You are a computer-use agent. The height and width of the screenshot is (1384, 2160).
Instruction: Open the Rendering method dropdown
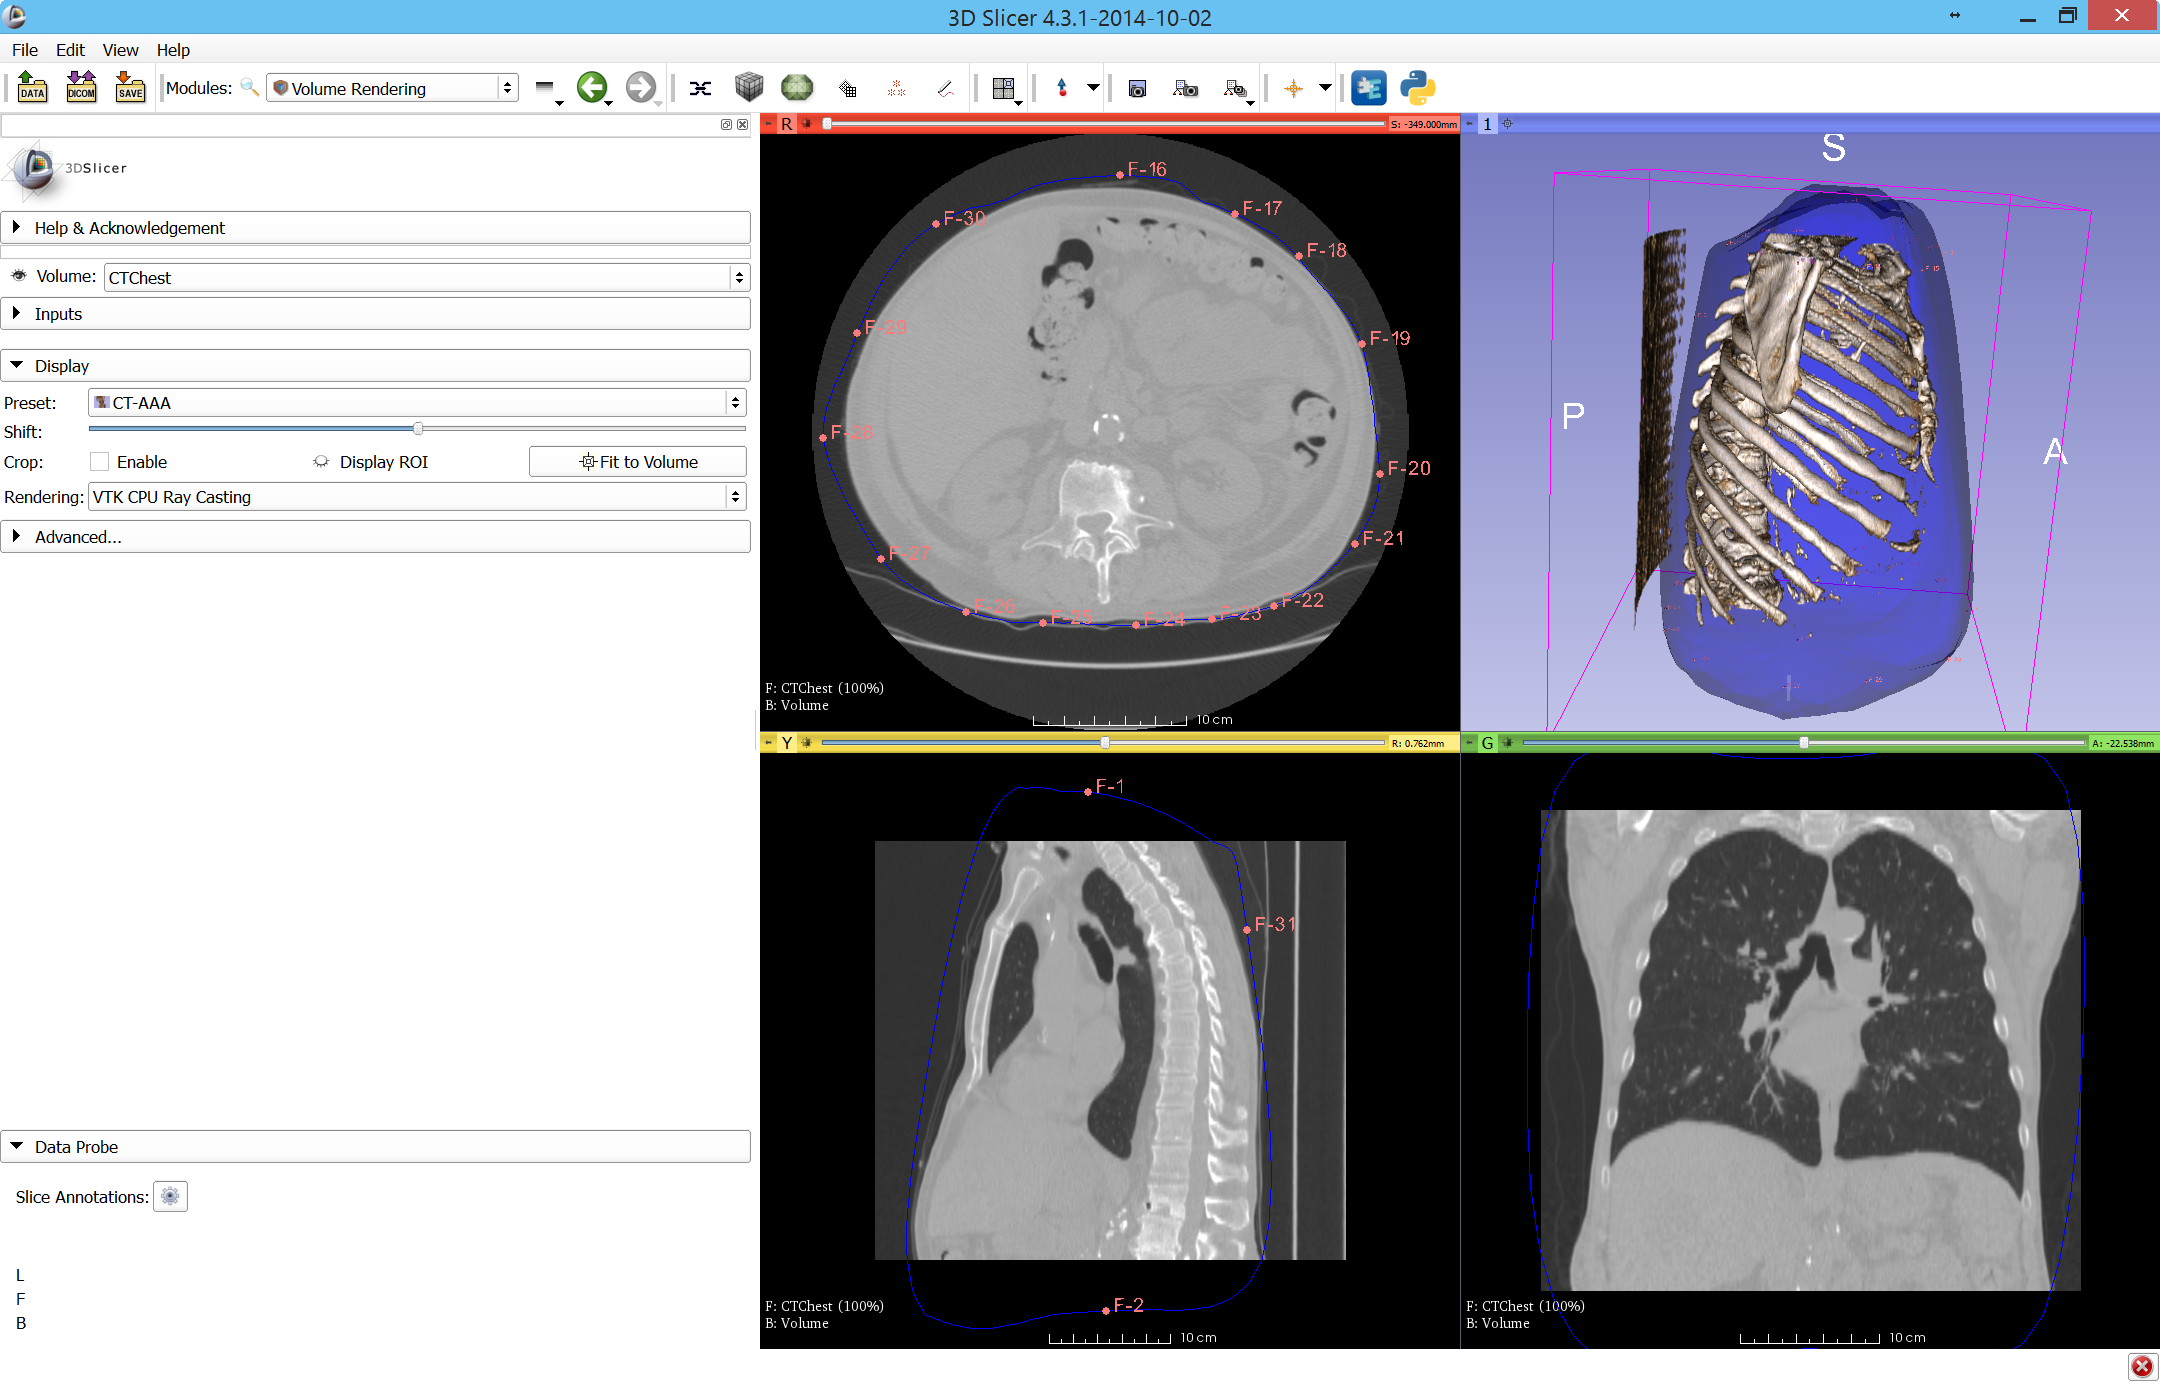point(417,497)
